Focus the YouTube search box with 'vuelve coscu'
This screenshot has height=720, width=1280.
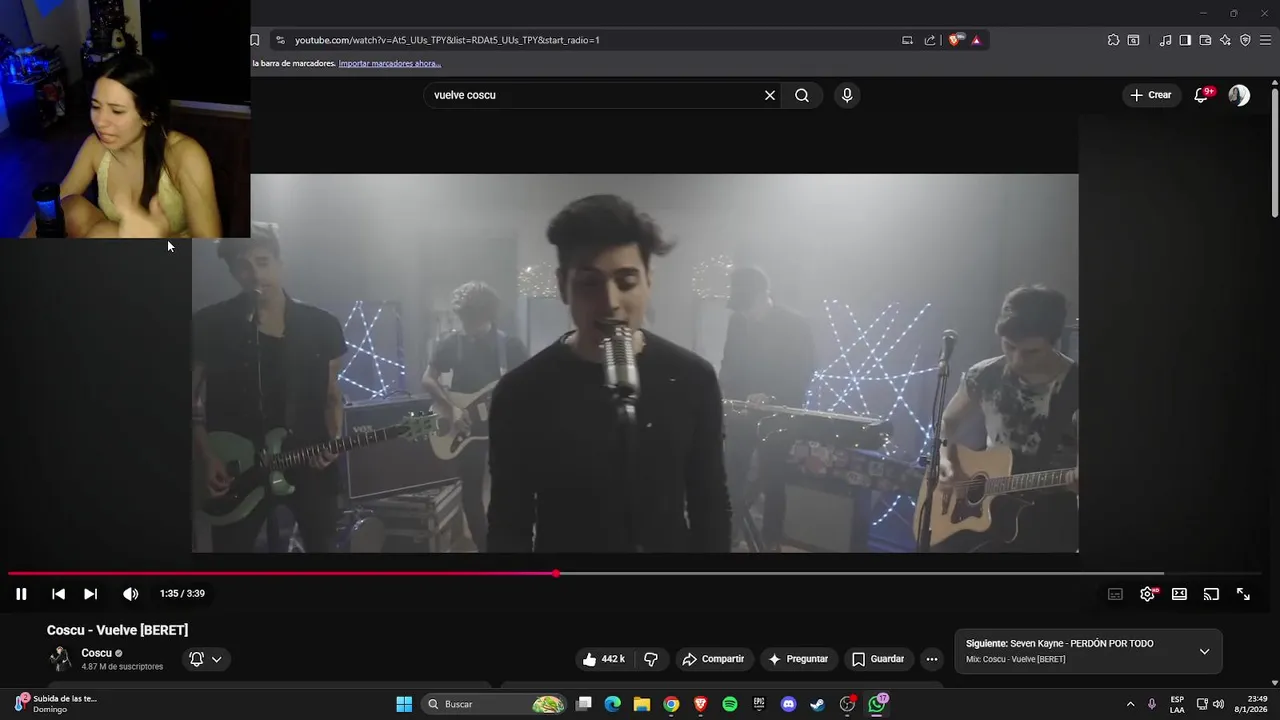click(594, 95)
